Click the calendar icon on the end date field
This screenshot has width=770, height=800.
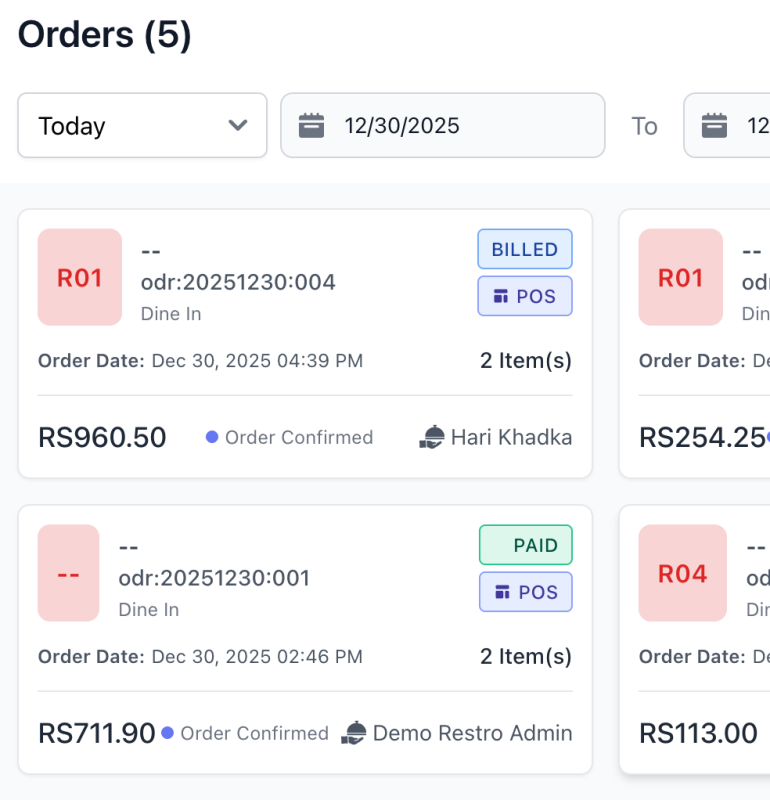coord(714,125)
